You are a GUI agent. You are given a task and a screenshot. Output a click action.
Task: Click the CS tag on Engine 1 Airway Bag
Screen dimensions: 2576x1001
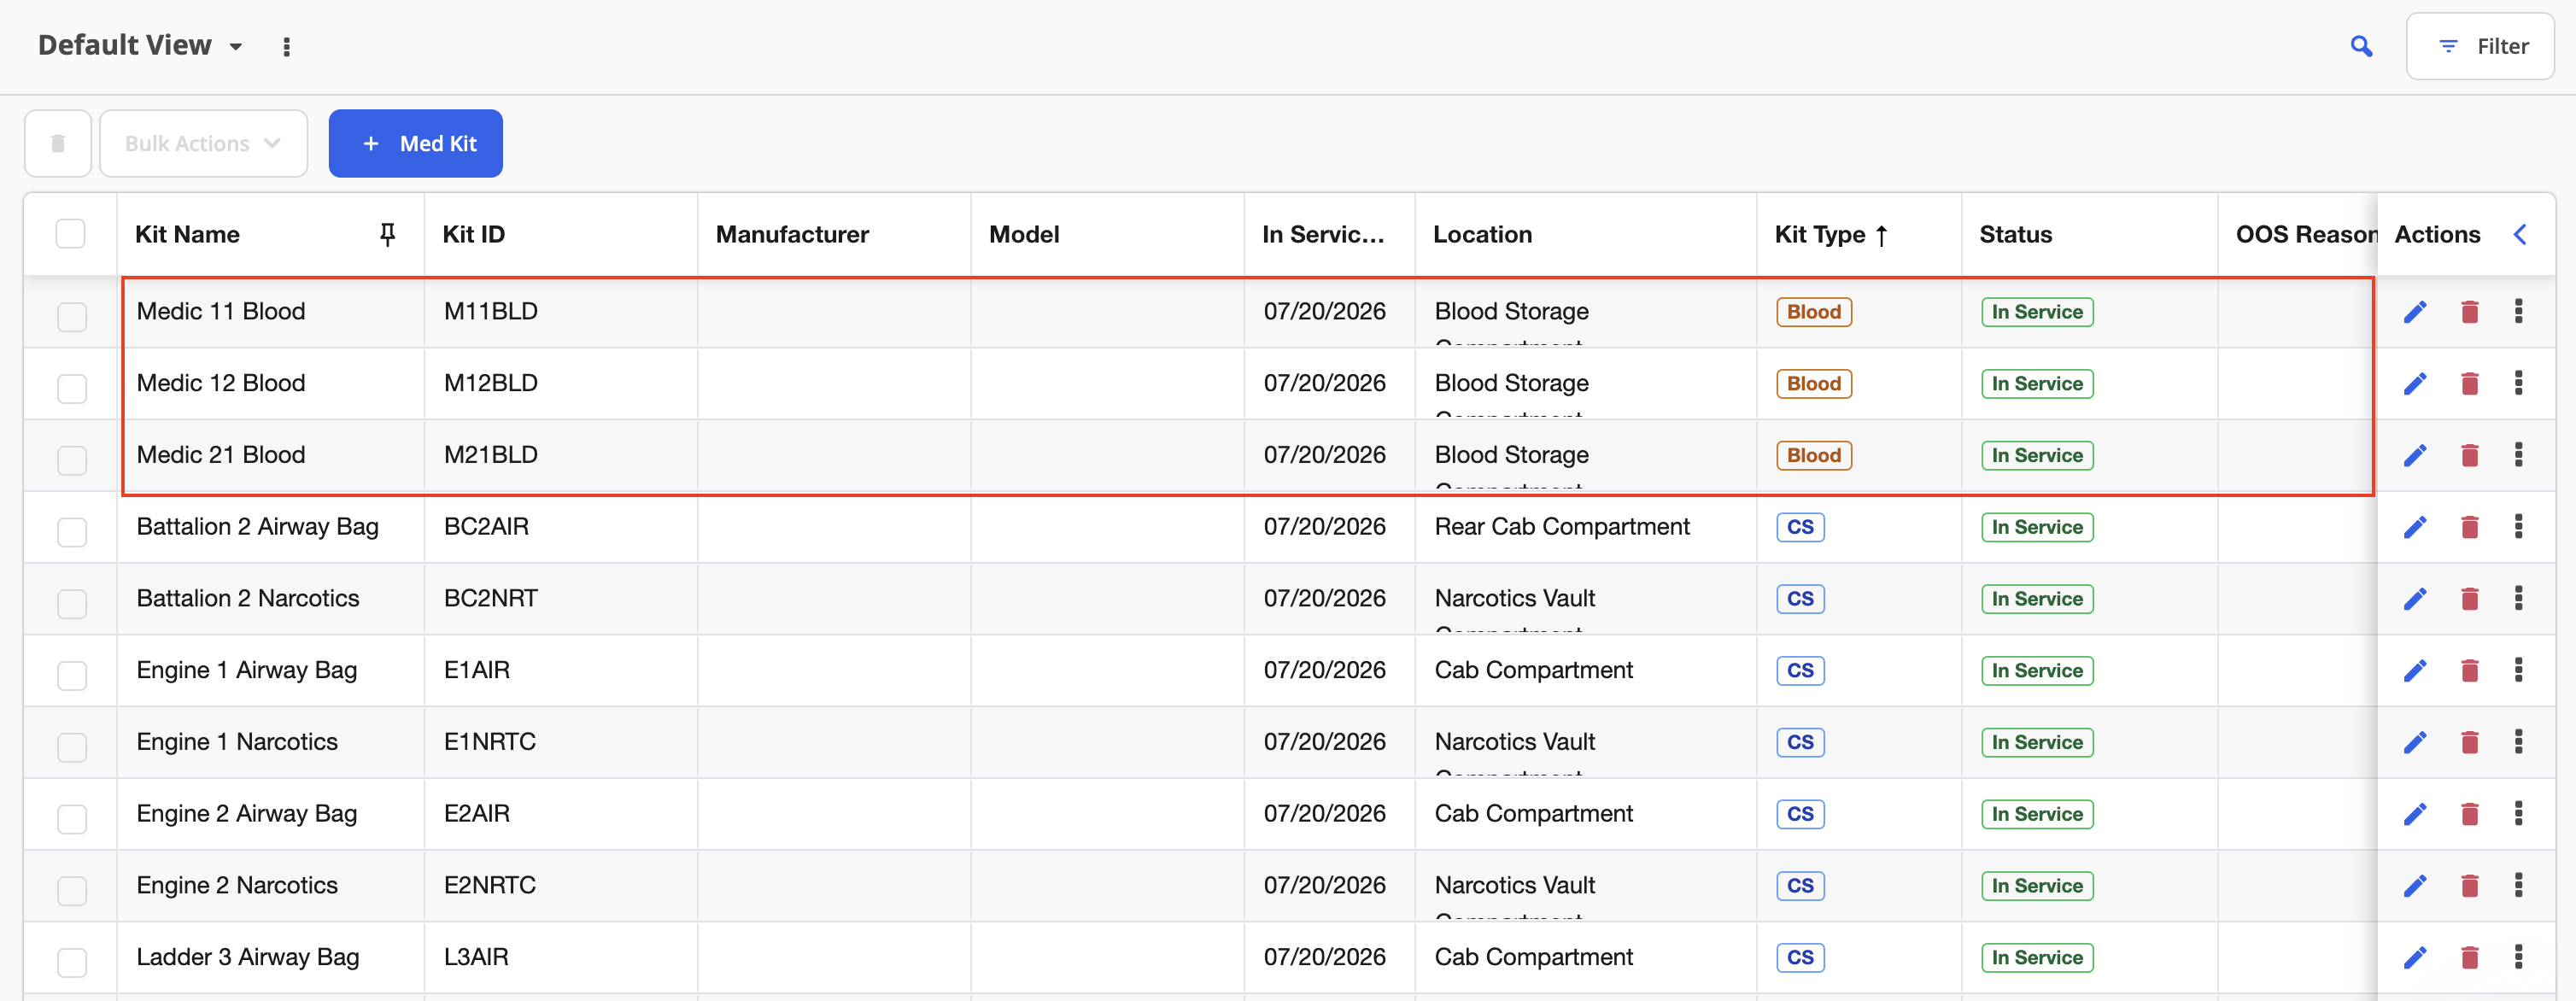(1800, 671)
